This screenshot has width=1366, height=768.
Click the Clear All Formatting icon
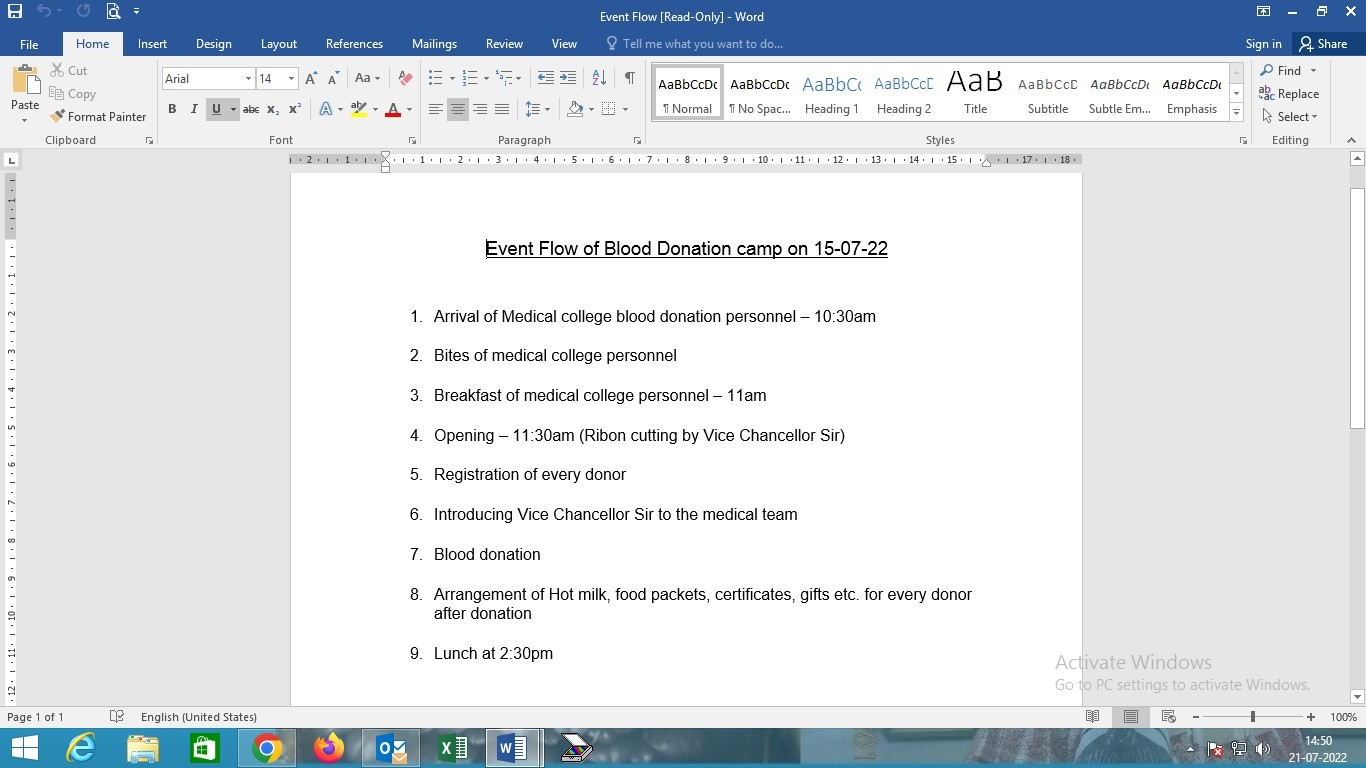coord(405,78)
